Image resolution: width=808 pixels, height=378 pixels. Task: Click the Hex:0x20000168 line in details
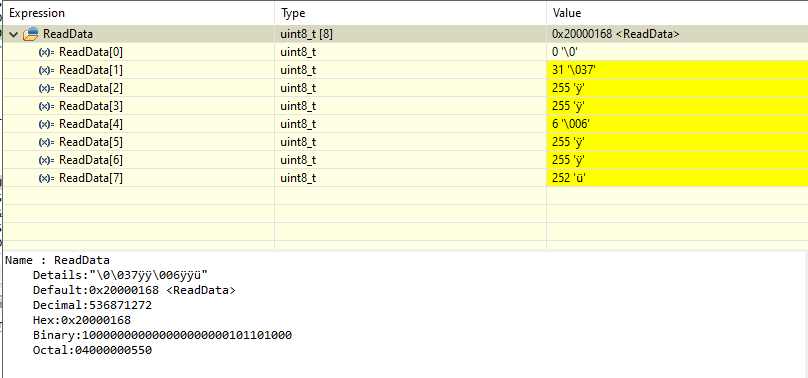point(96,320)
